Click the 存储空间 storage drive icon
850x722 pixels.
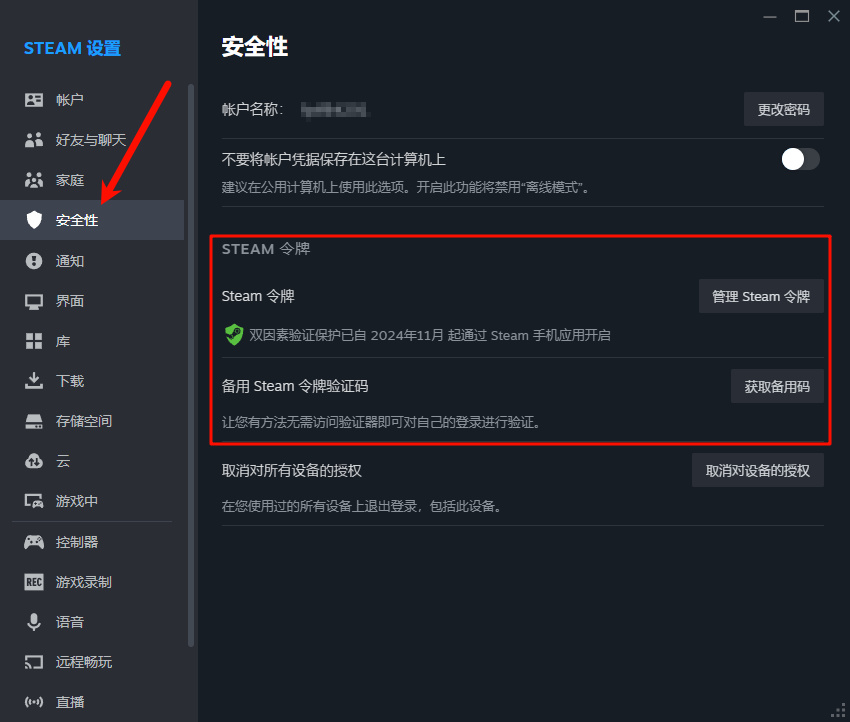tap(34, 421)
